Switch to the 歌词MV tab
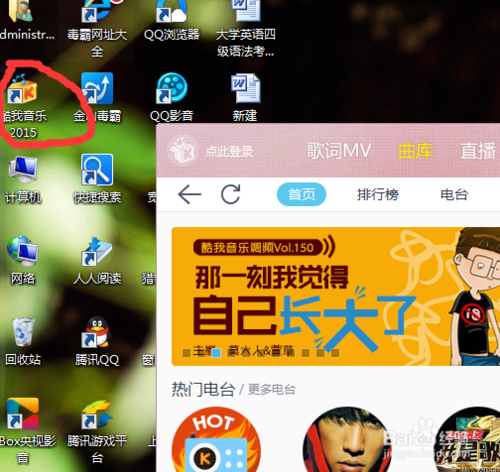This screenshot has height=472, width=500. click(x=338, y=151)
